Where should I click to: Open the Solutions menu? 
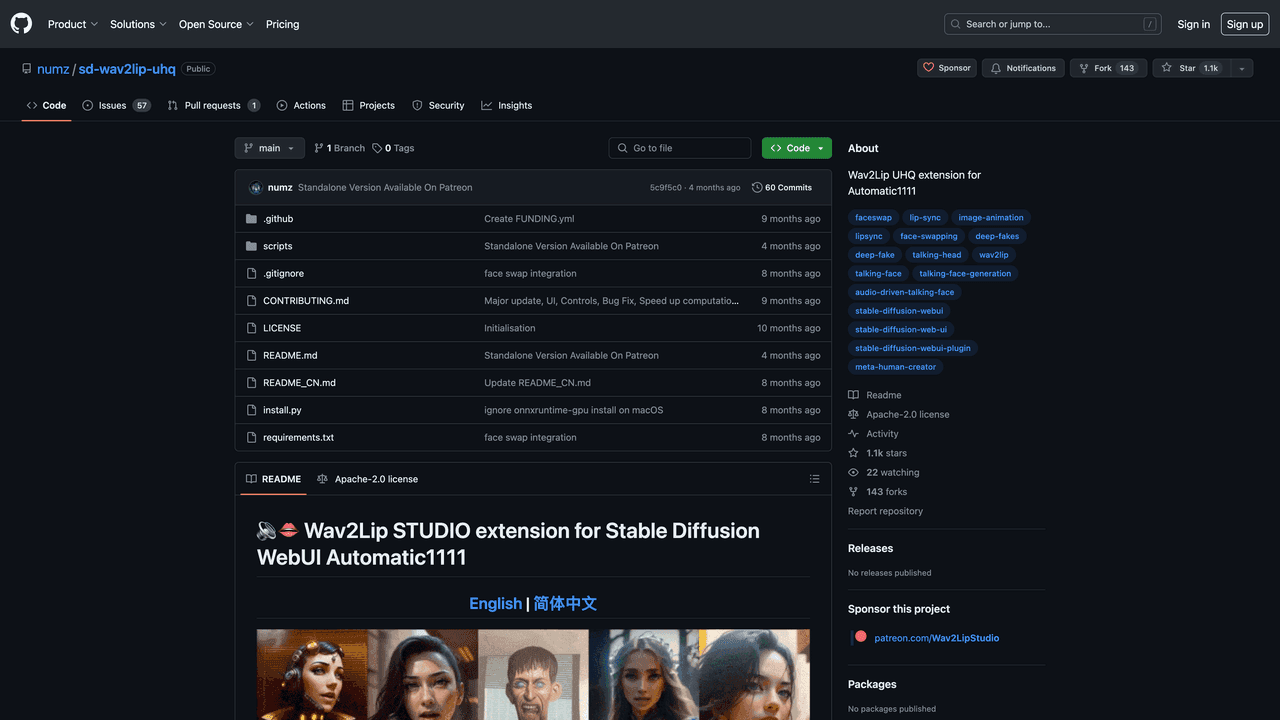[138, 24]
